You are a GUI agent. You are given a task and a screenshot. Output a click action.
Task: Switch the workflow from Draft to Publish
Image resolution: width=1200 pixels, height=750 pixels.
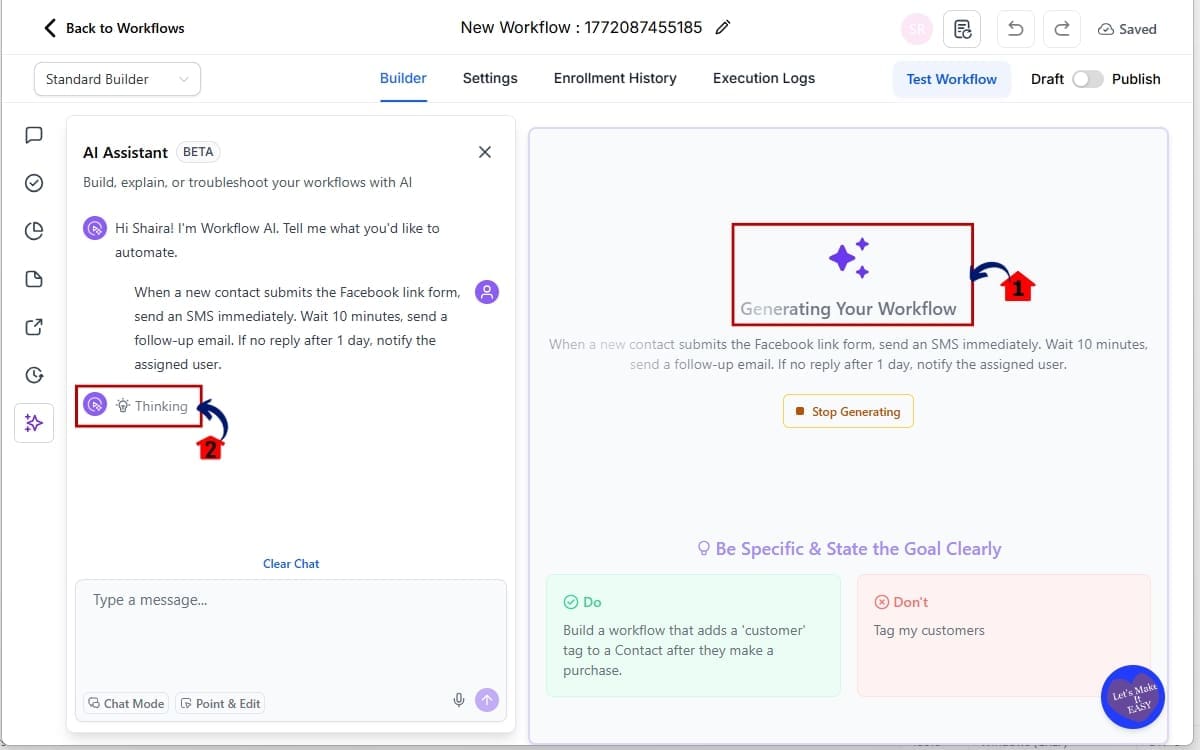[1089, 78]
